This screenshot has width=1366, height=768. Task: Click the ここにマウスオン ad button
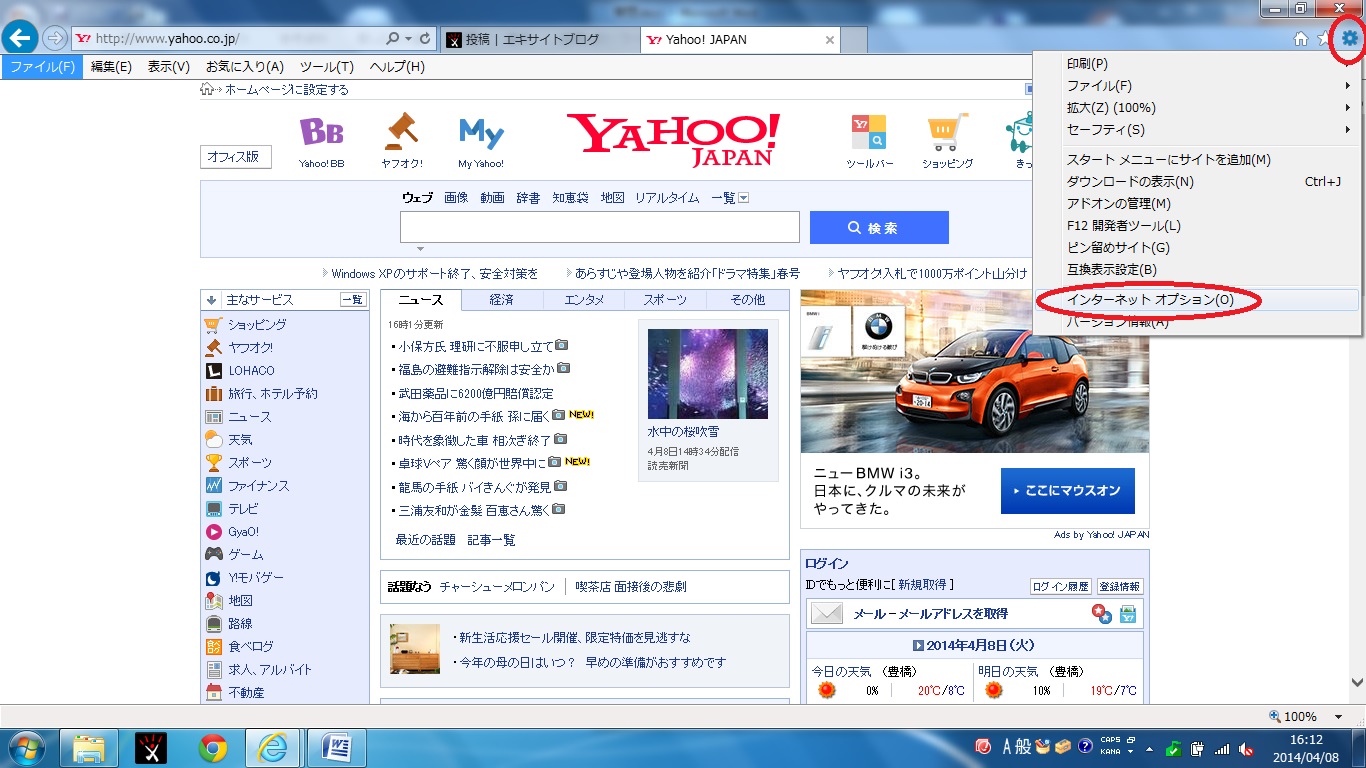click(1067, 491)
